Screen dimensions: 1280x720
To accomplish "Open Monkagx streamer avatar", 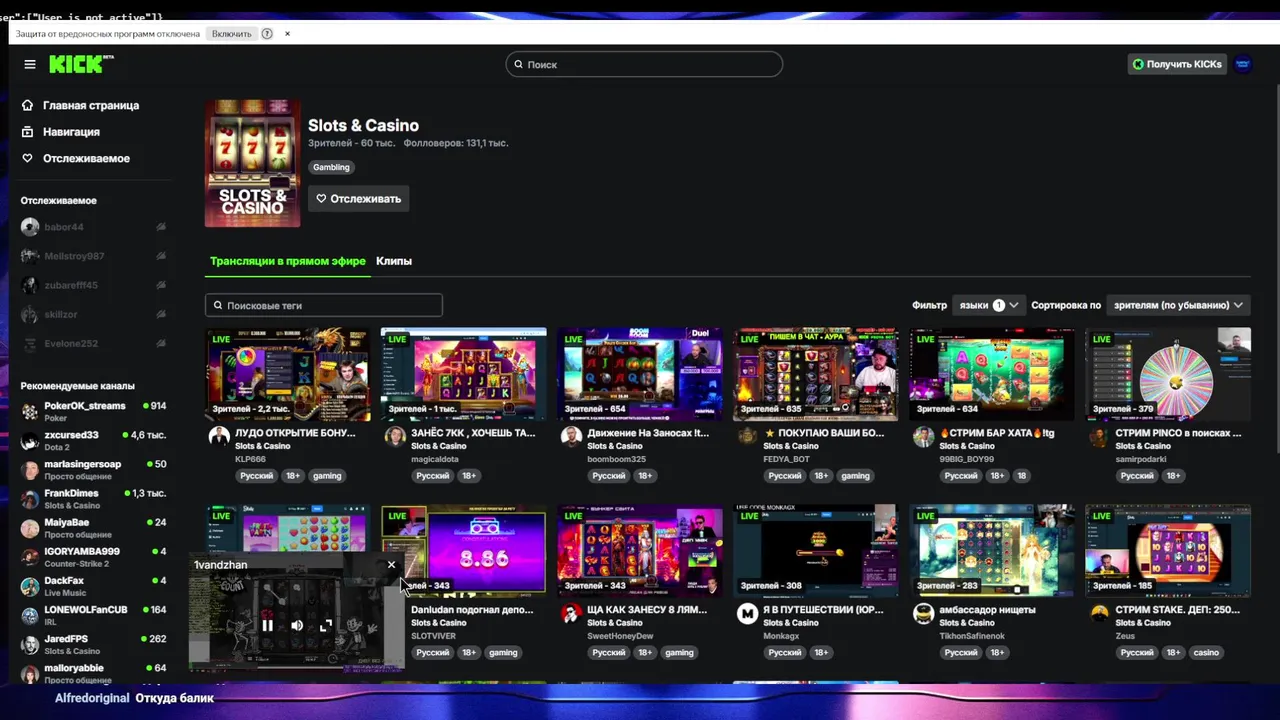I will point(747,613).
